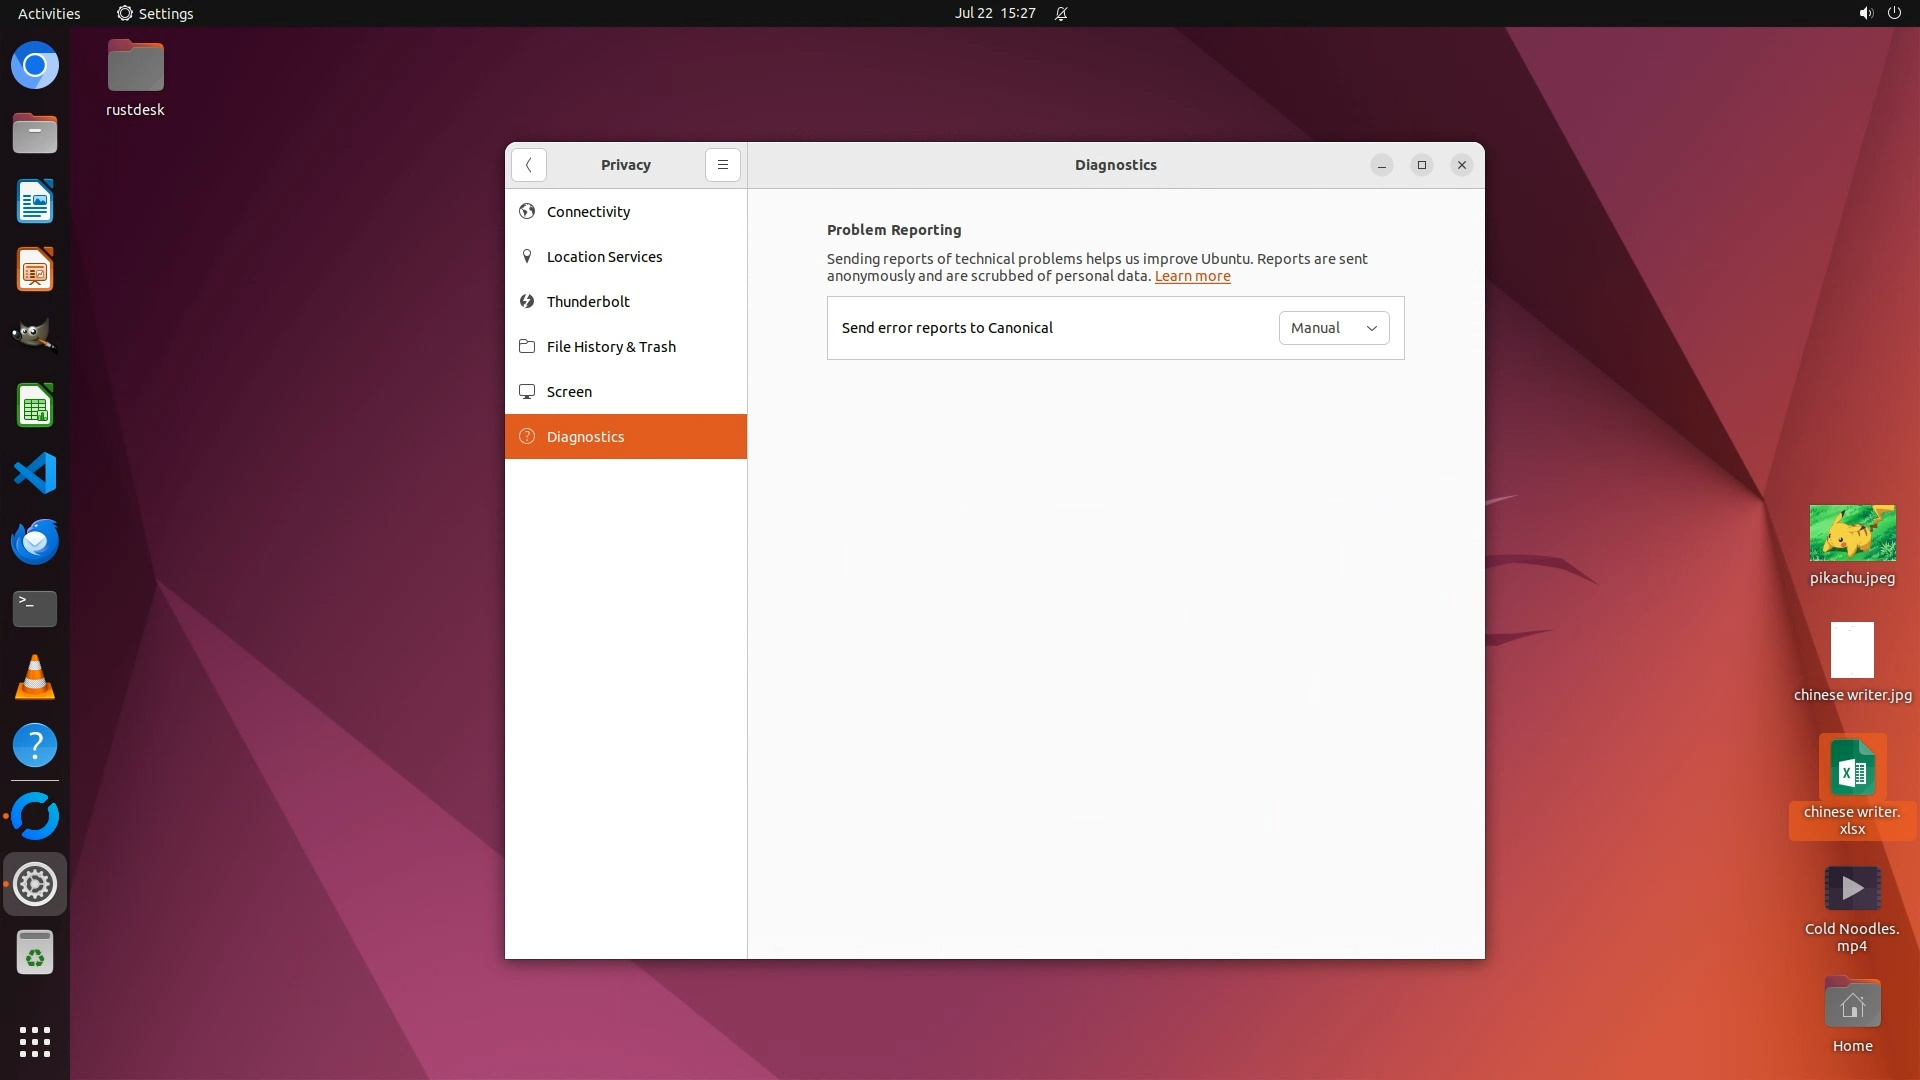This screenshot has width=1920, height=1080.
Task: Open the clock and calendar menu
Action: click(x=994, y=13)
